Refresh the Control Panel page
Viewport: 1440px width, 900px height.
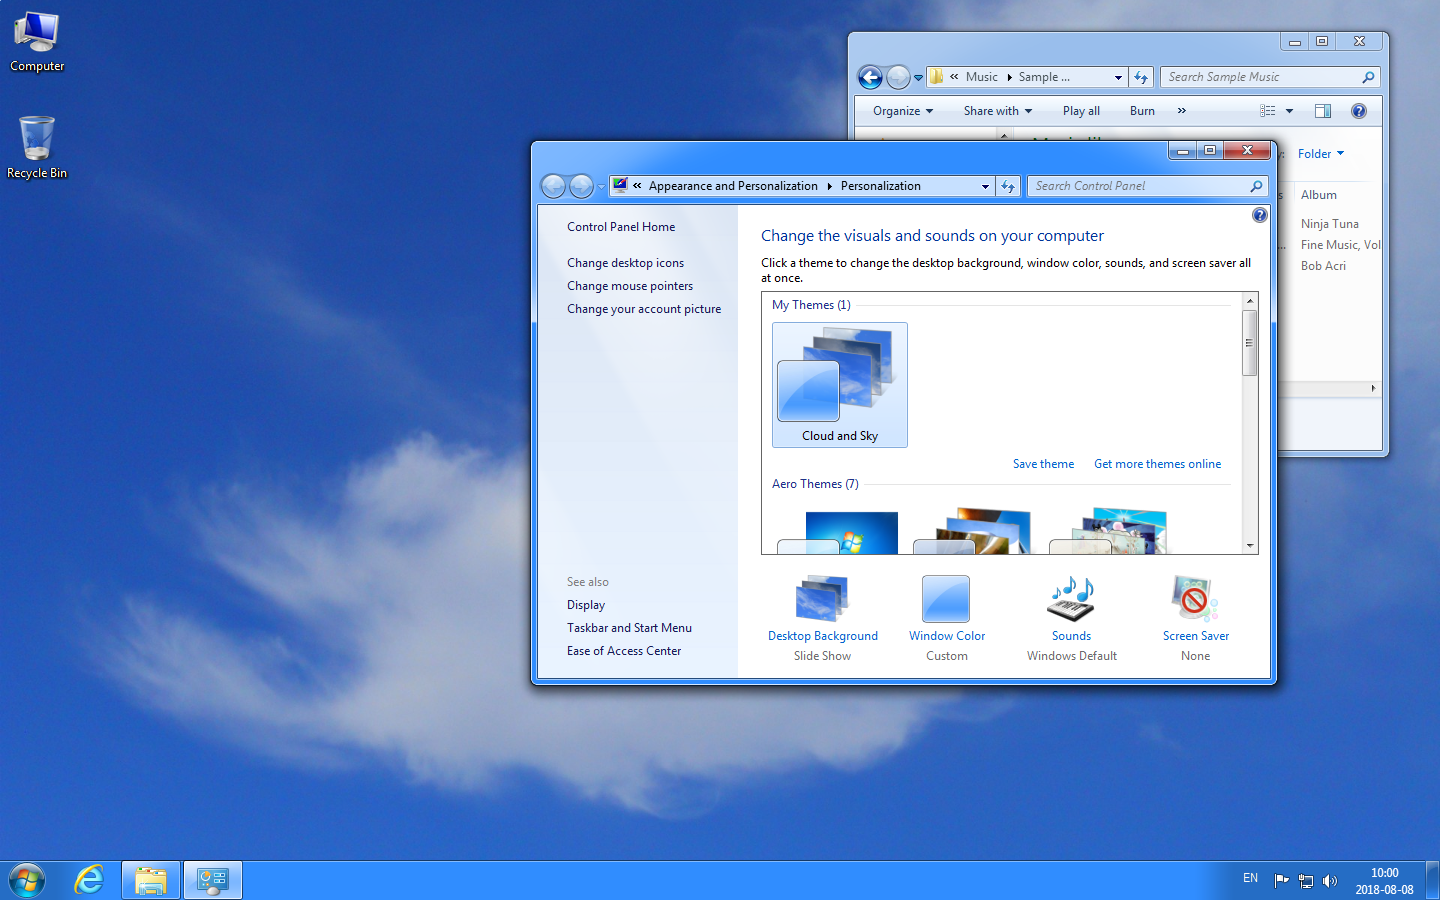[1008, 186]
